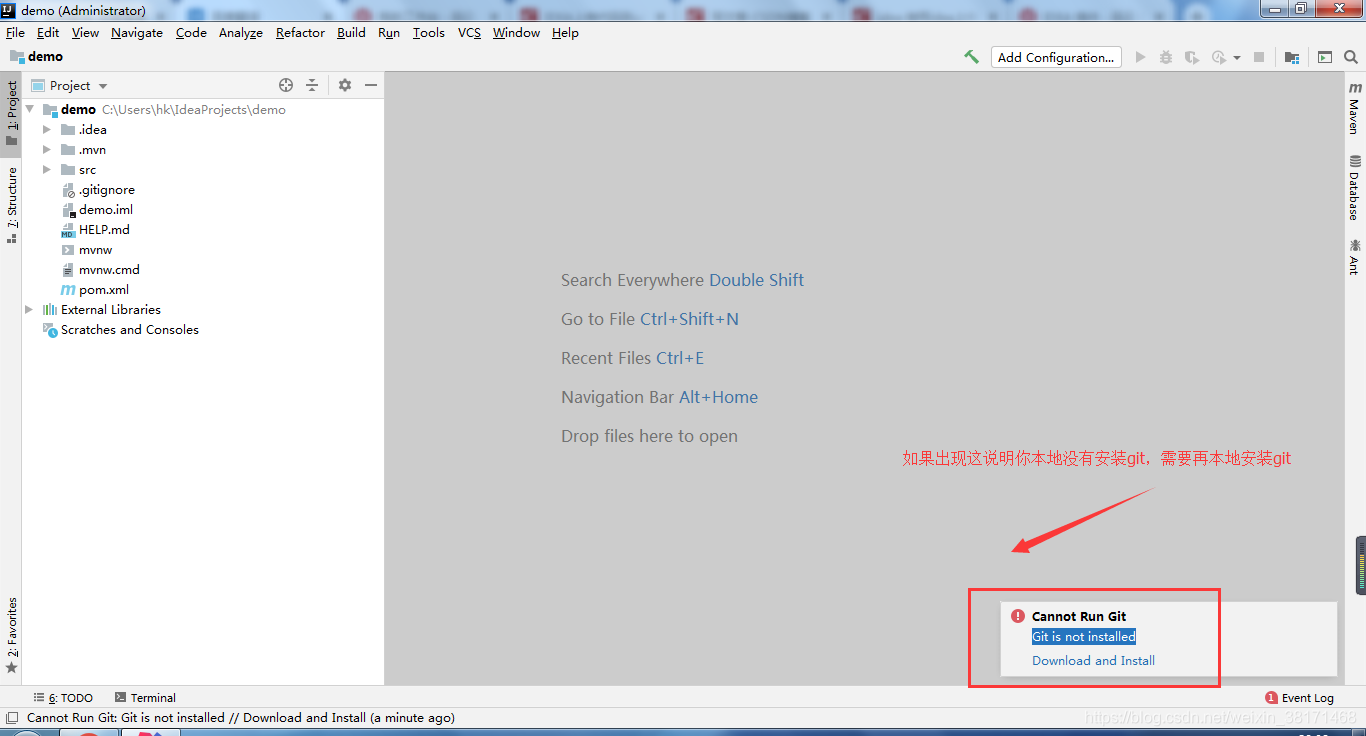Image resolution: width=1366 pixels, height=736 pixels.
Task: Click the Stop square icon in toolbar
Action: click(1259, 57)
